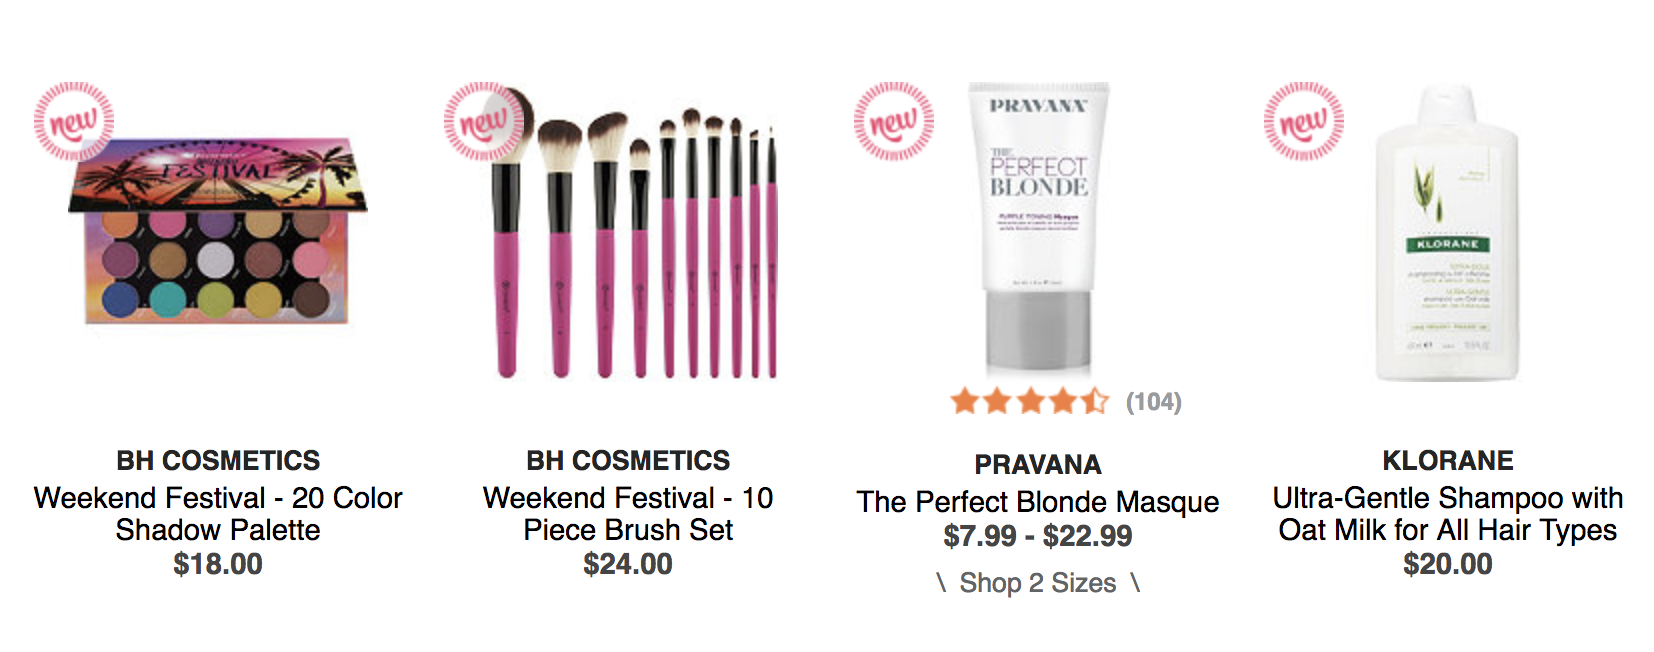Open the Klorane shampoo bottle image
Image resolution: width=1654 pixels, height=652 pixels.
(1447, 232)
